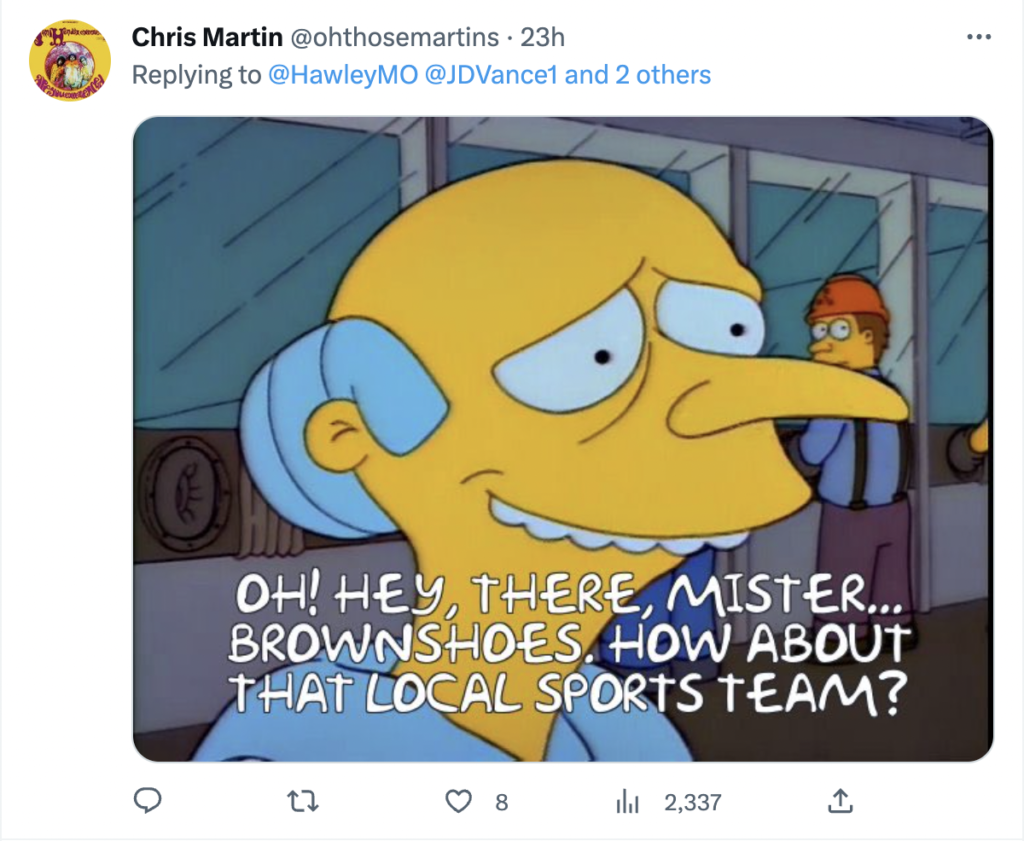Reply using the speech bubble icon
Image resolution: width=1024 pixels, height=841 pixels.
(148, 800)
